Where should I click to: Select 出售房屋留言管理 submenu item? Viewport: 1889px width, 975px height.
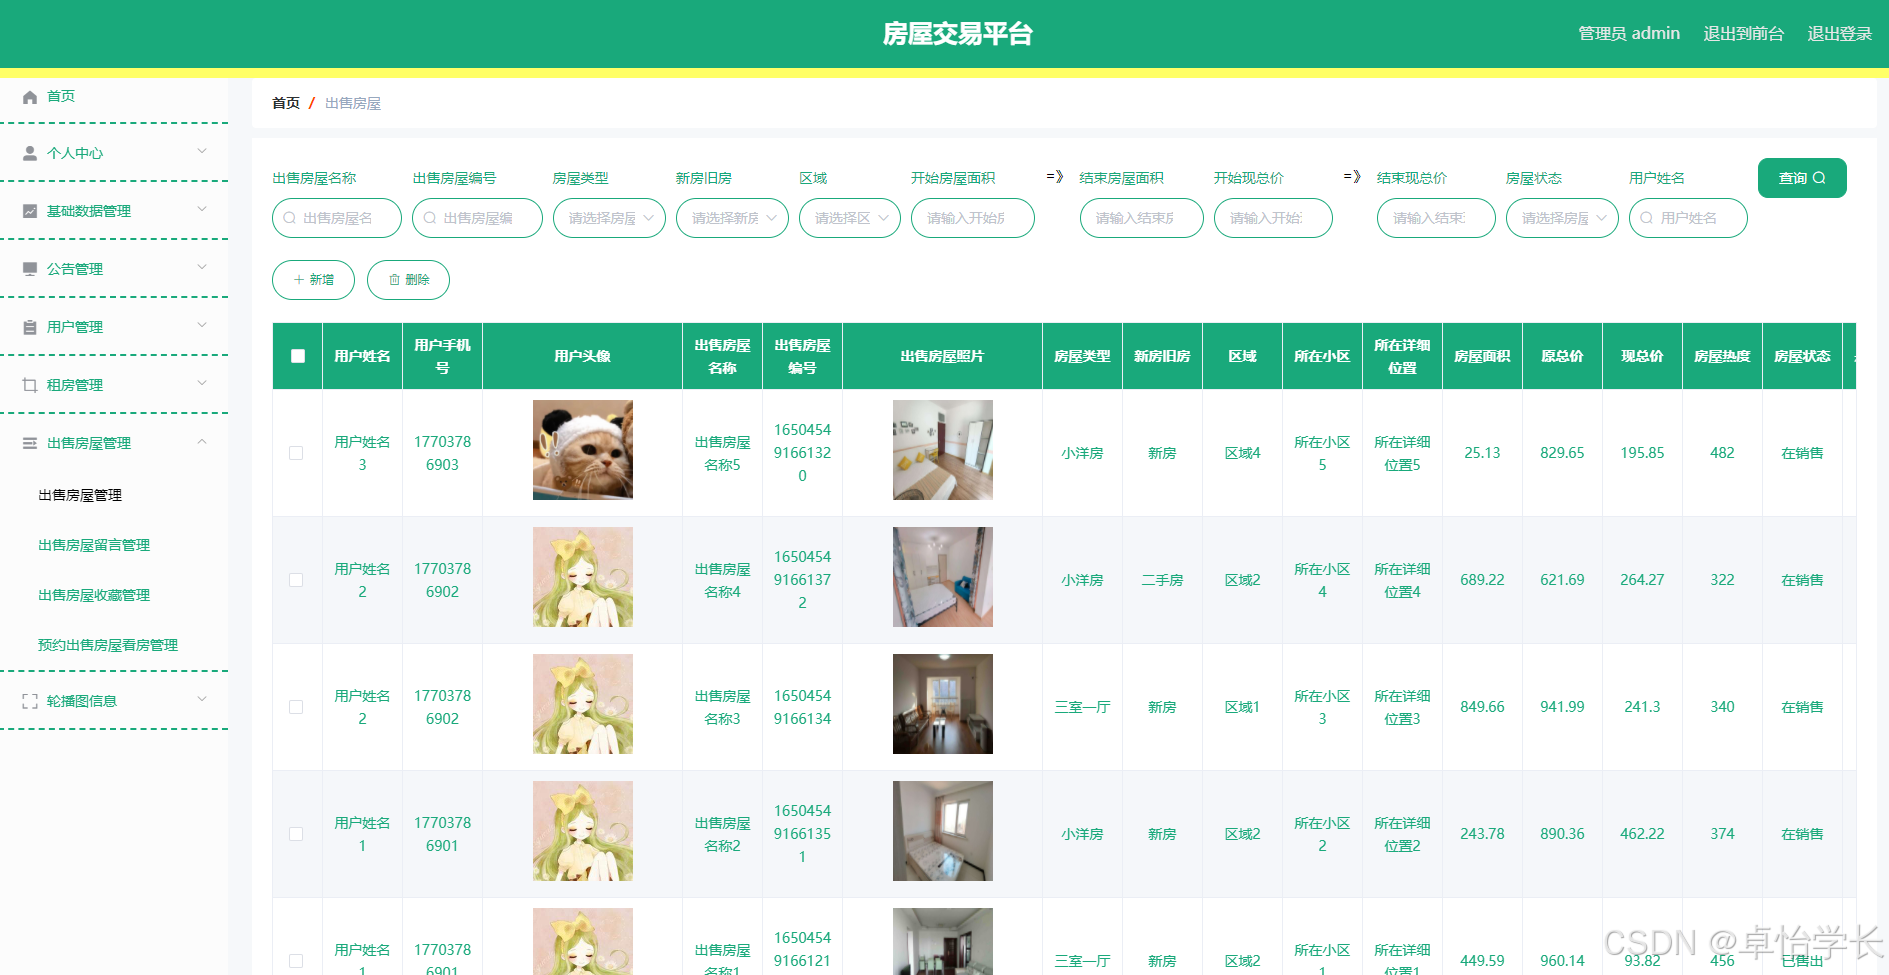pos(94,545)
